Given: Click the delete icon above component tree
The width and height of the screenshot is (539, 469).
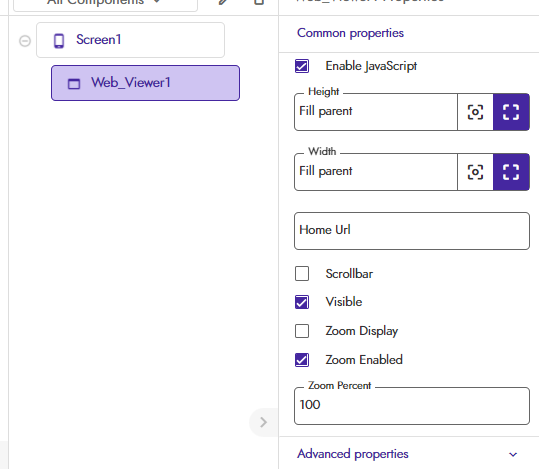Looking at the screenshot, I should 259,2.
